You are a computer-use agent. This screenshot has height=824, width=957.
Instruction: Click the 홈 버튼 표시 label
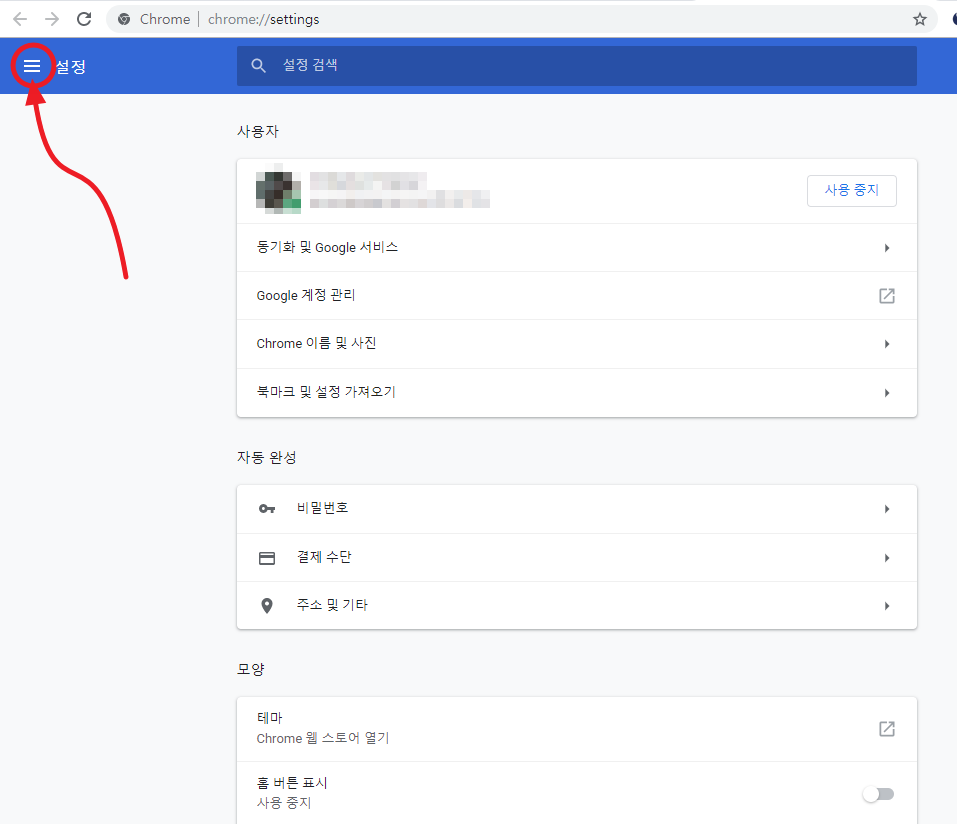[x=292, y=782]
